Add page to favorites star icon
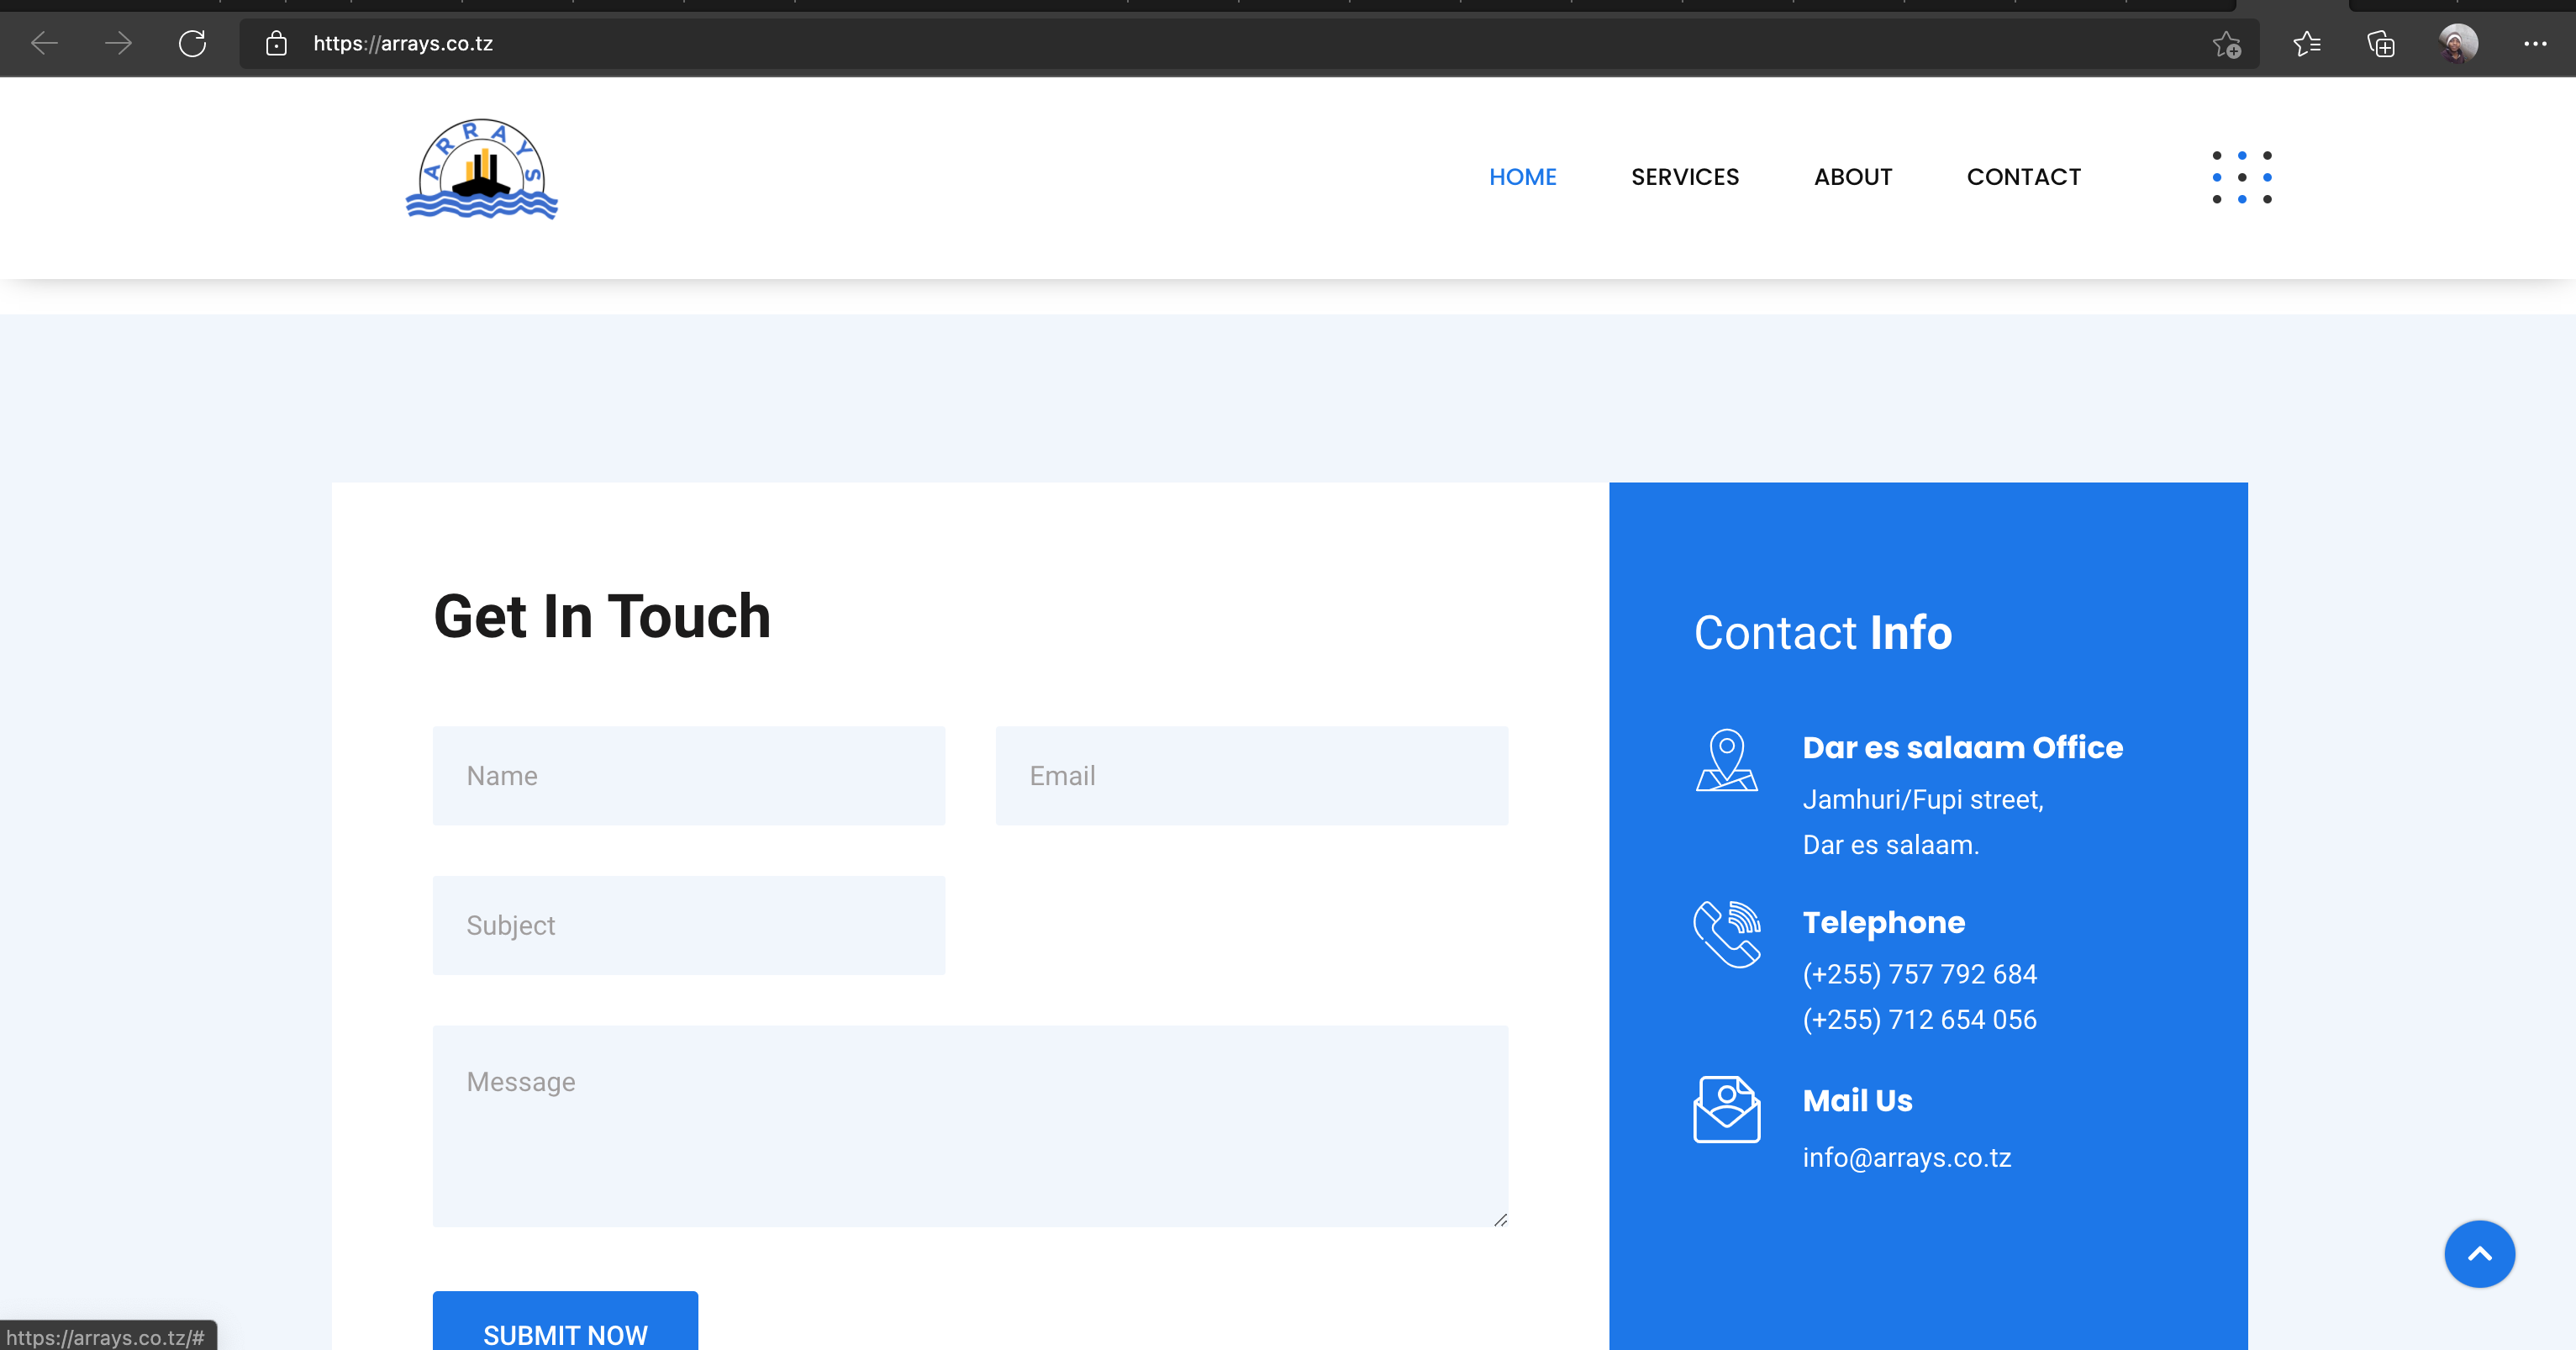The height and width of the screenshot is (1350, 2576). [x=2226, y=44]
